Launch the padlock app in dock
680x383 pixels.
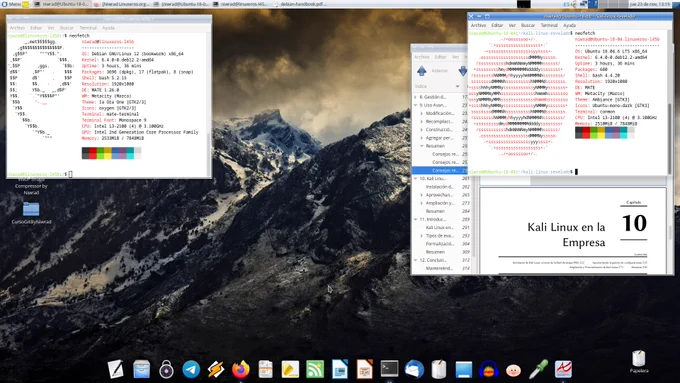point(166,370)
